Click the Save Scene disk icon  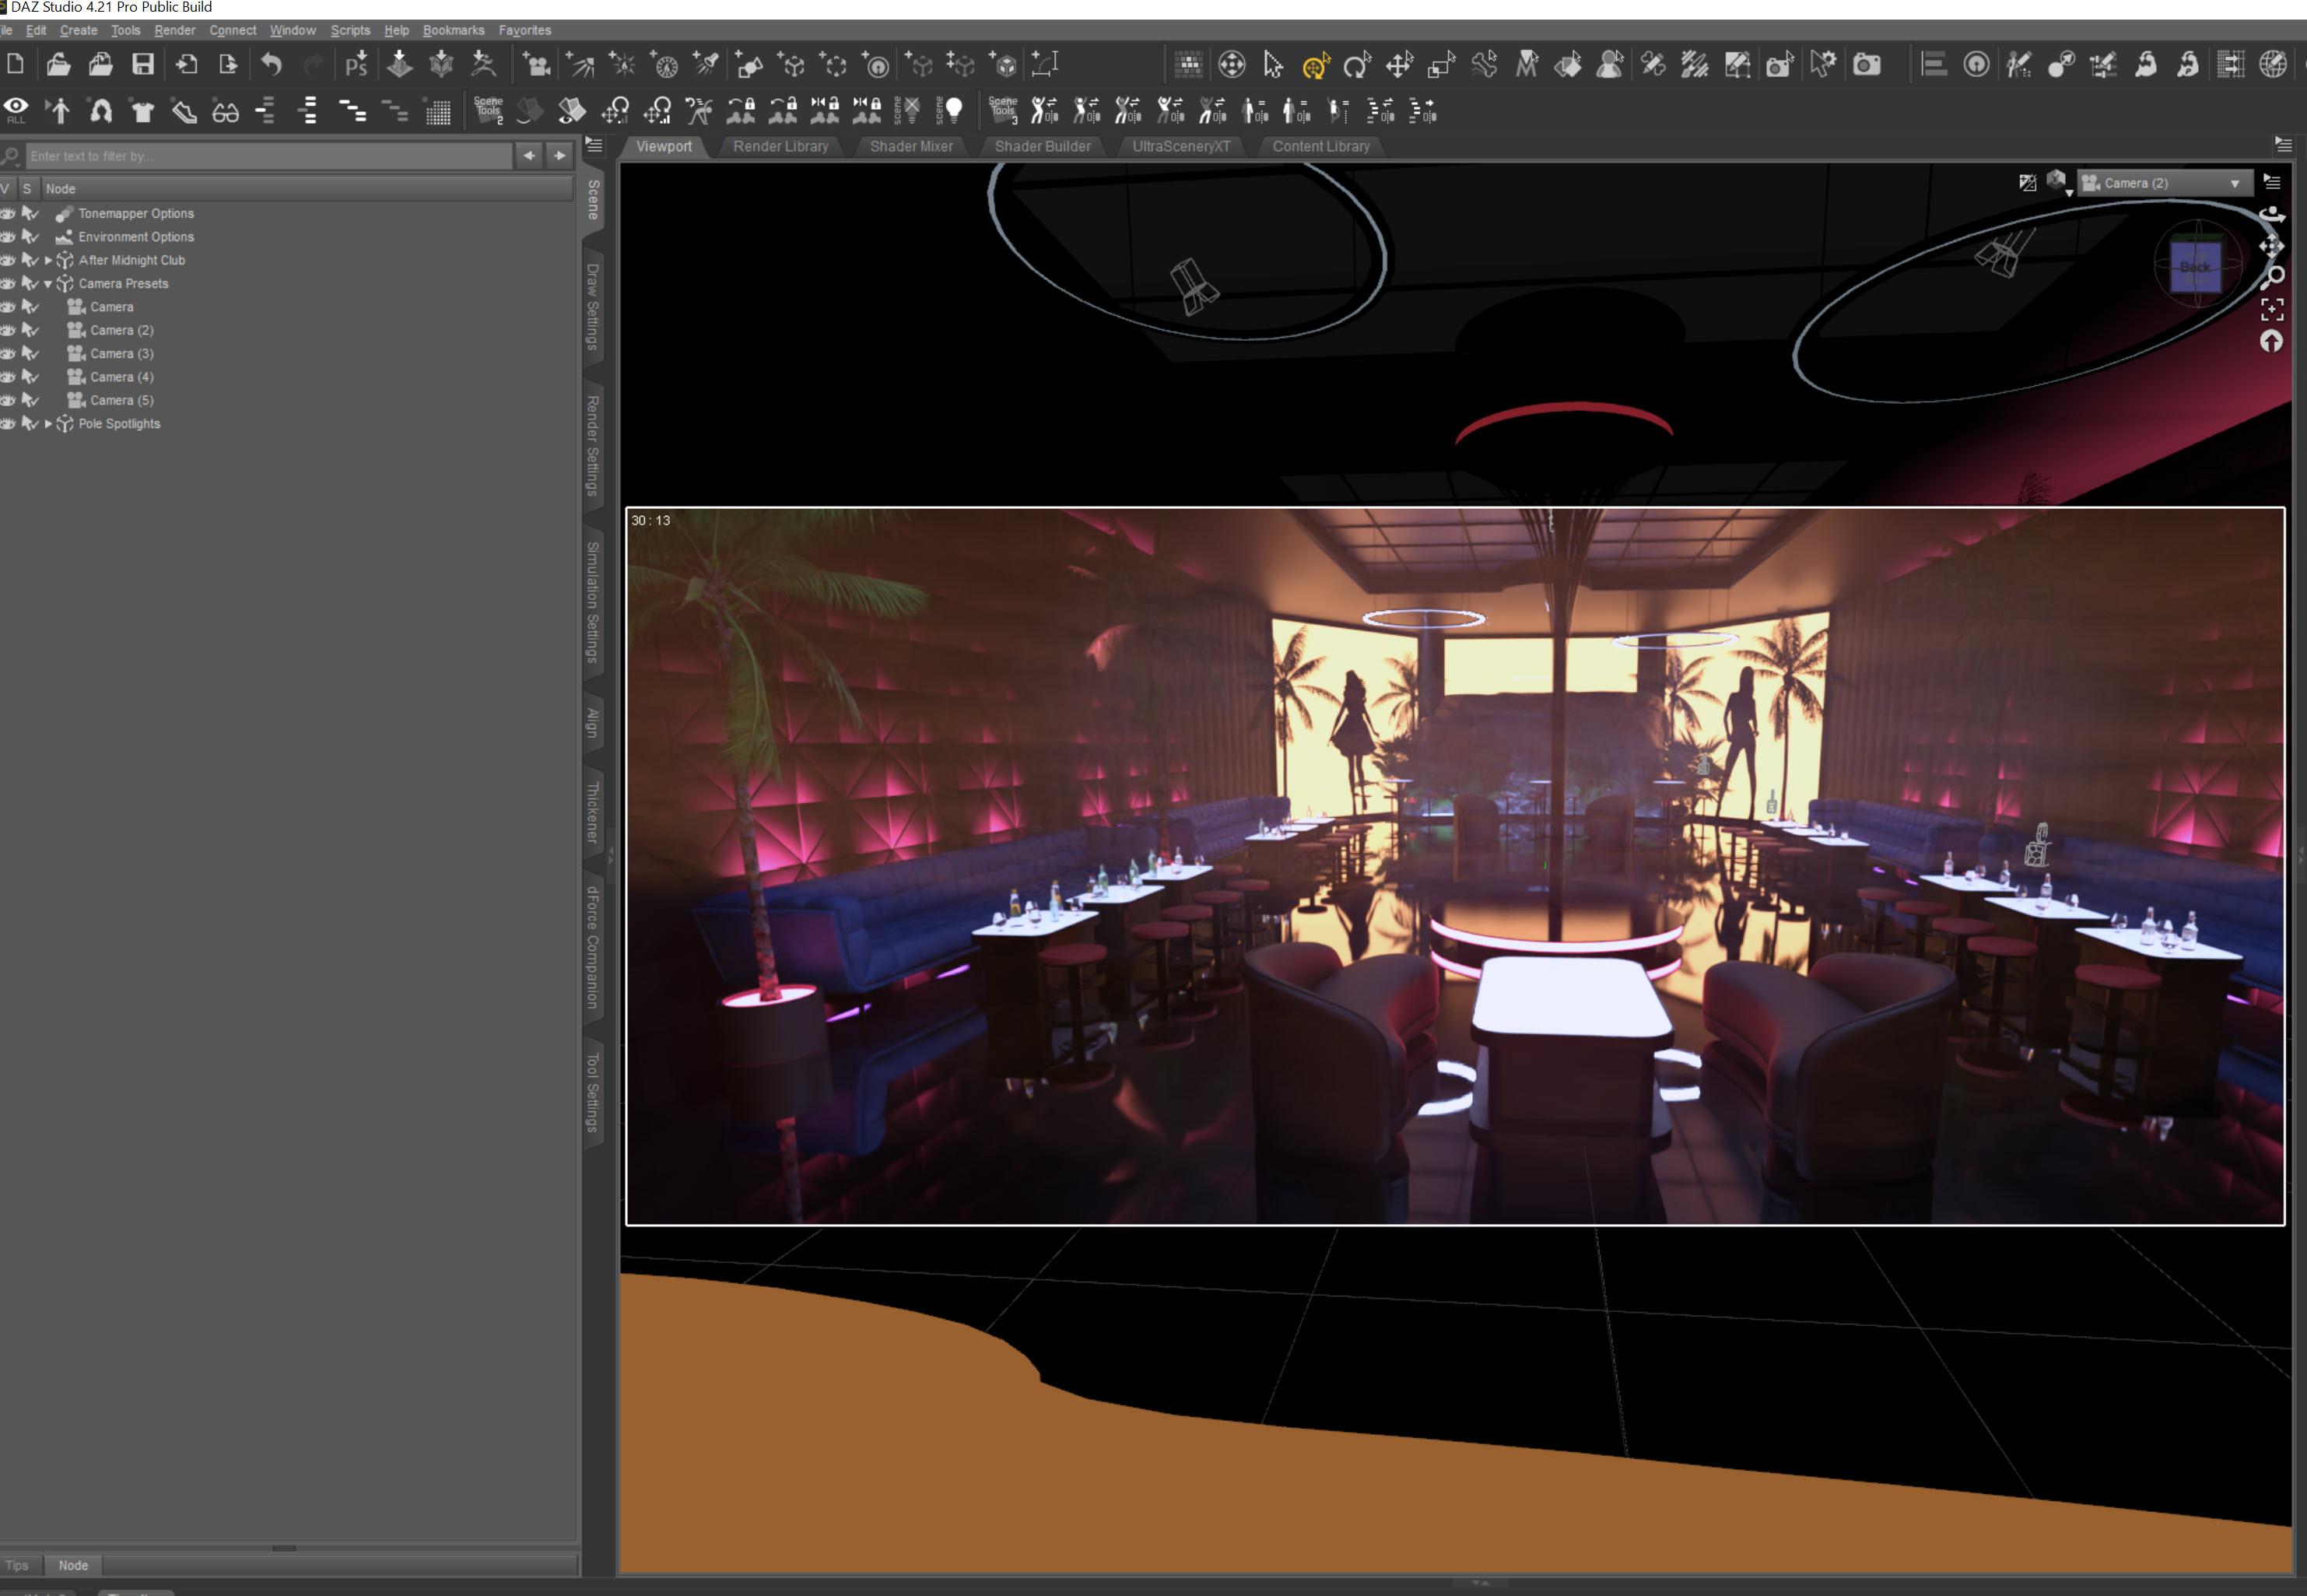[x=143, y=65]
